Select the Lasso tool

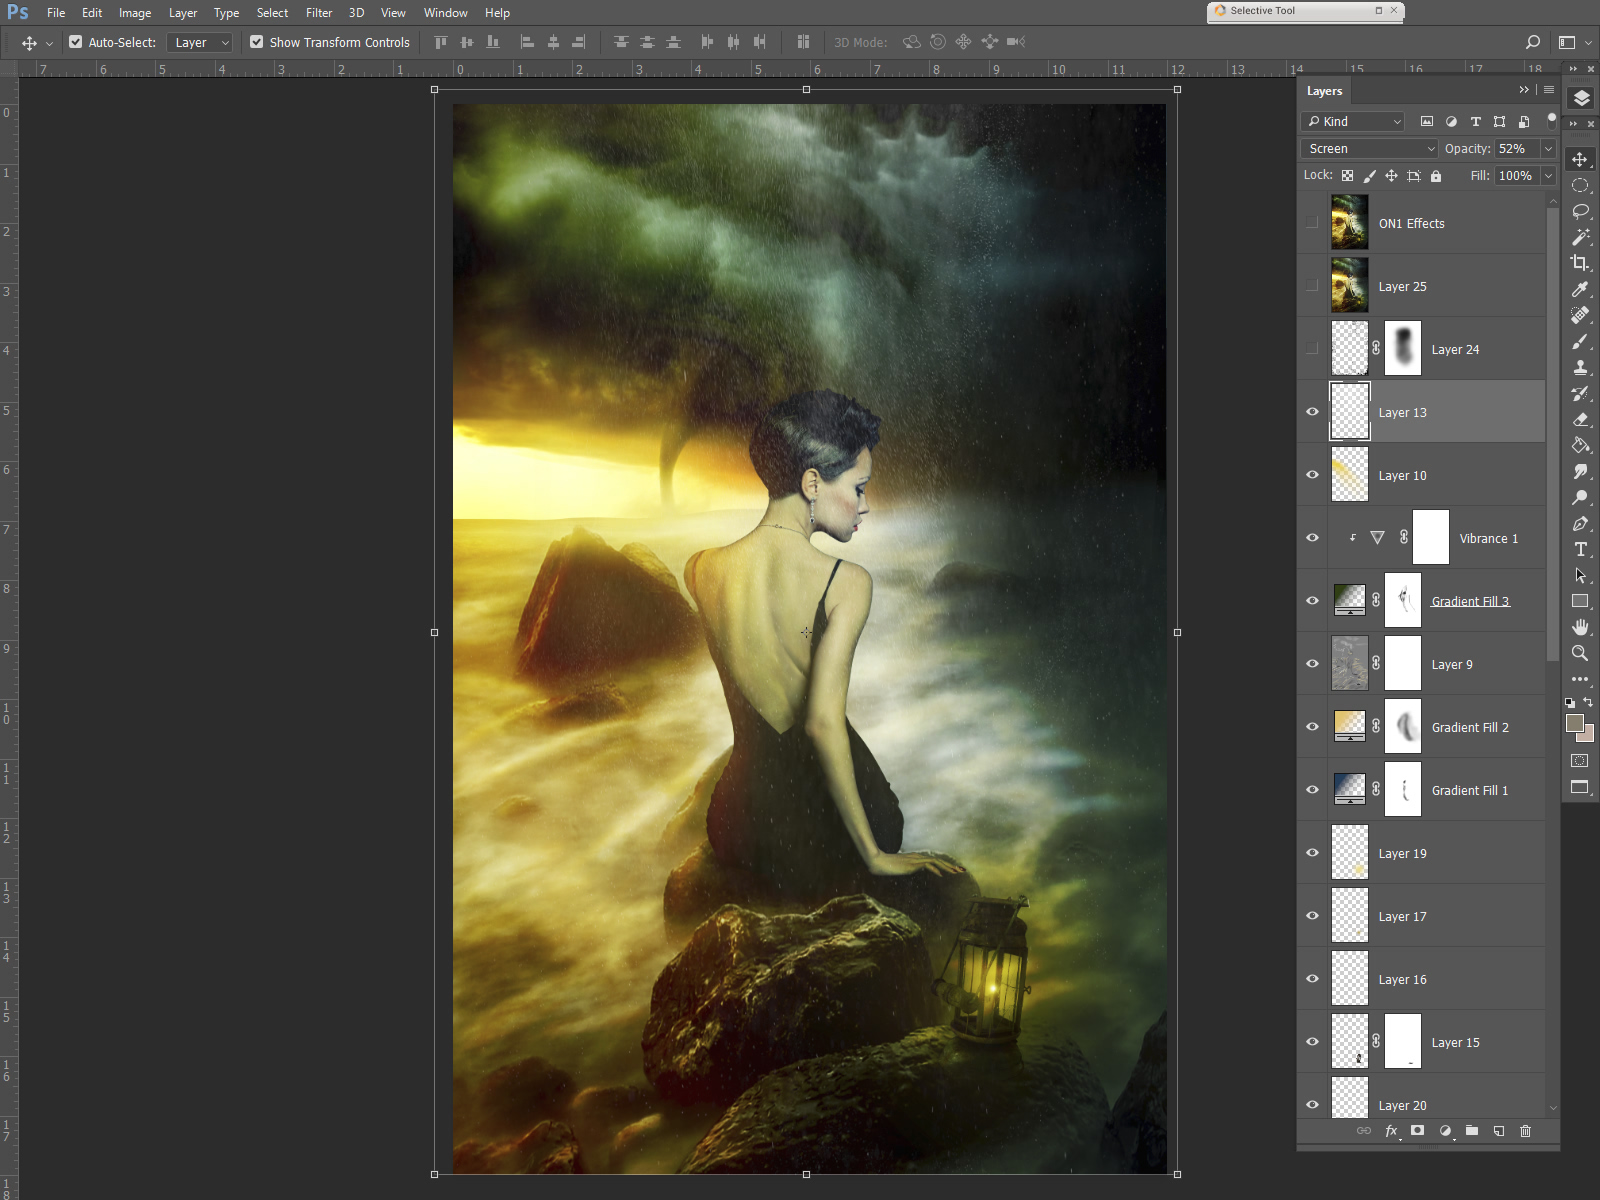[1580, 211]
